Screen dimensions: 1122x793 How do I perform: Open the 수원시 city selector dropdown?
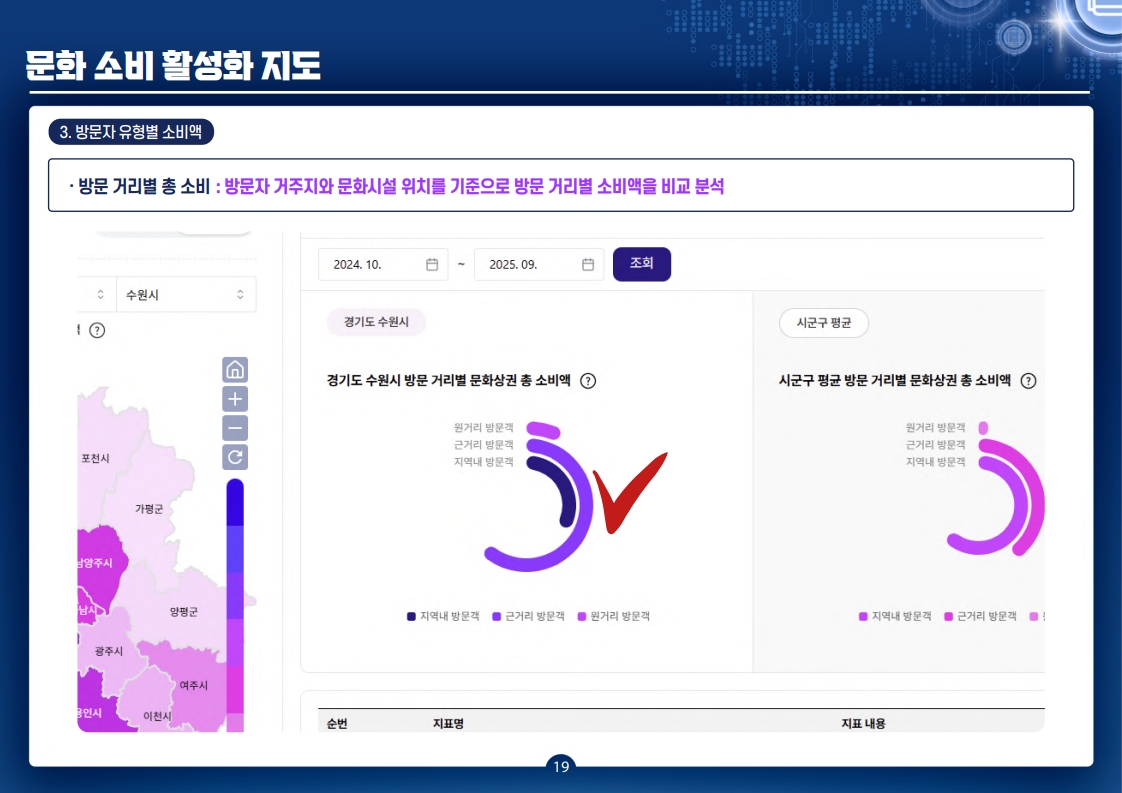(186, 294)
